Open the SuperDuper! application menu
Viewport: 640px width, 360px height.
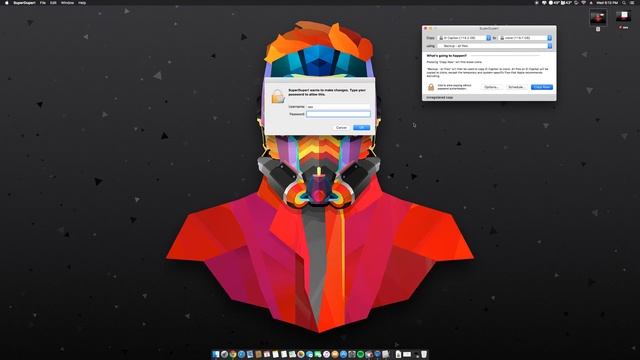(24, 3)
